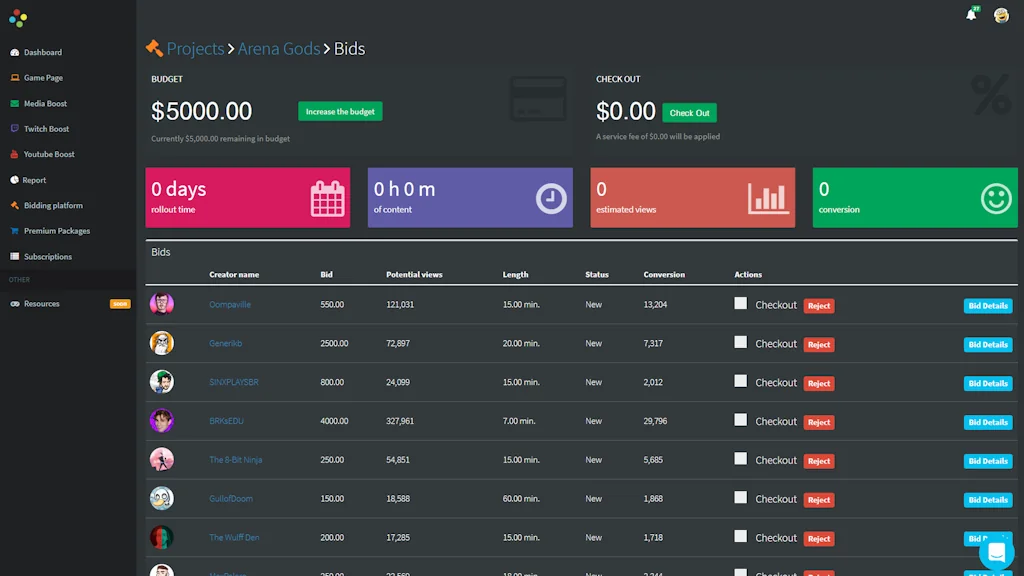Screen dimensions: 1024x576
Task: Open the Dashboard from the sidebar
Action: click(40, 52)
